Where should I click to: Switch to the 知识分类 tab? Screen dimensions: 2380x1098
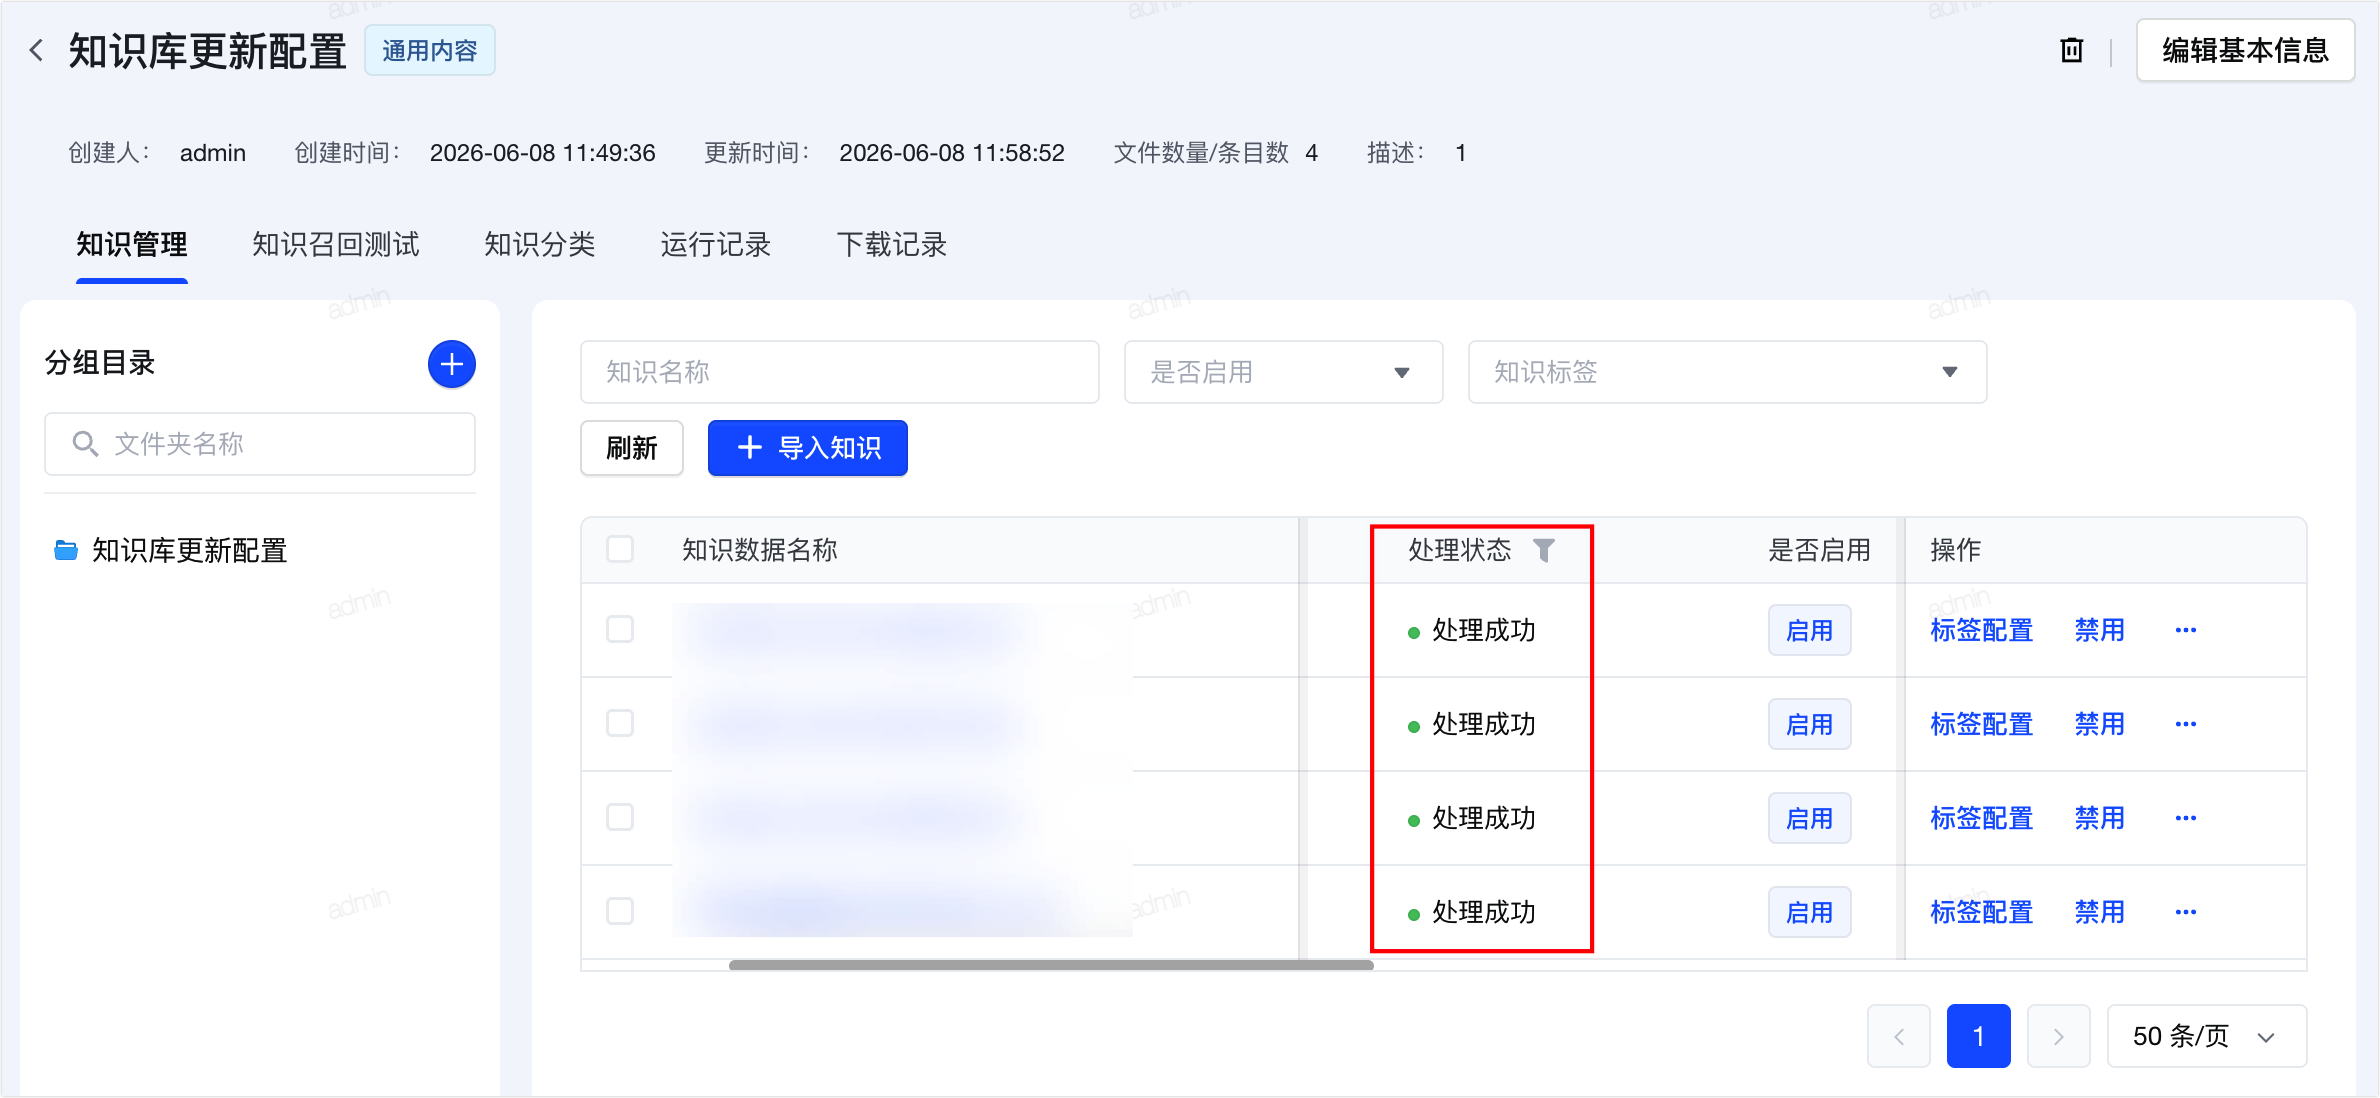540,245
